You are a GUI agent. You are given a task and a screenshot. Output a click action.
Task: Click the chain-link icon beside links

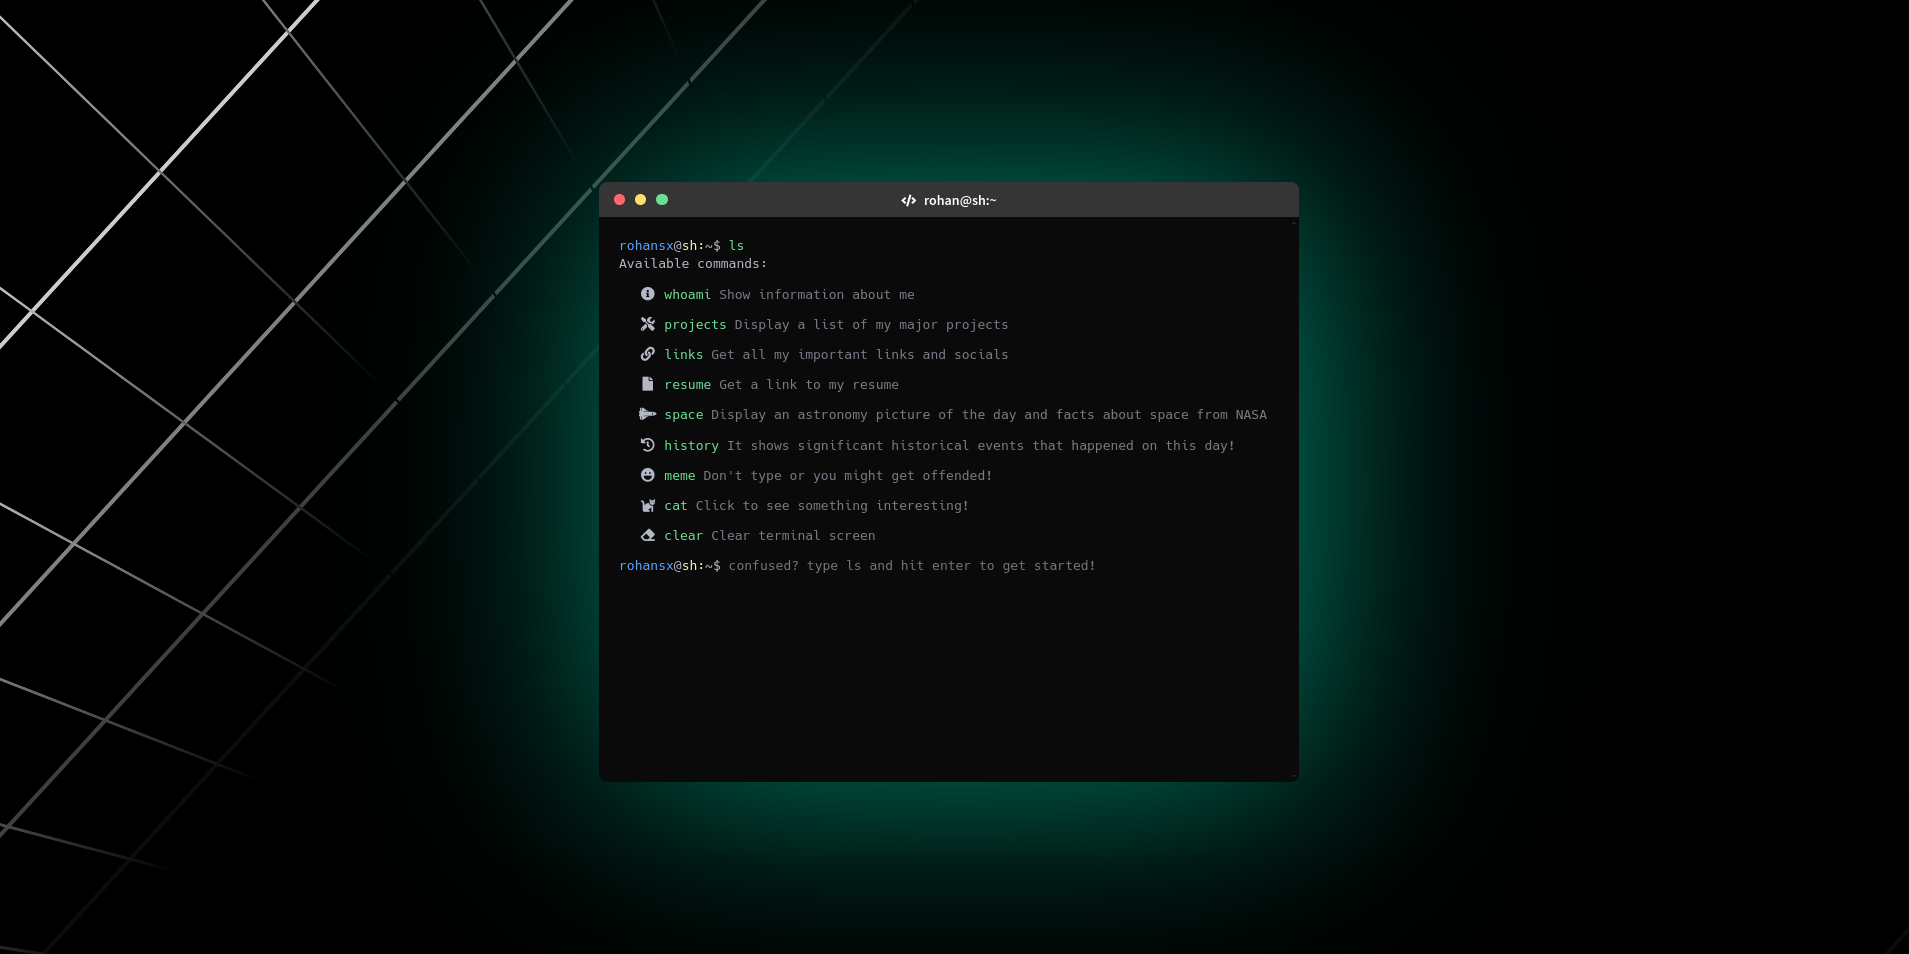tap(648, 354)
